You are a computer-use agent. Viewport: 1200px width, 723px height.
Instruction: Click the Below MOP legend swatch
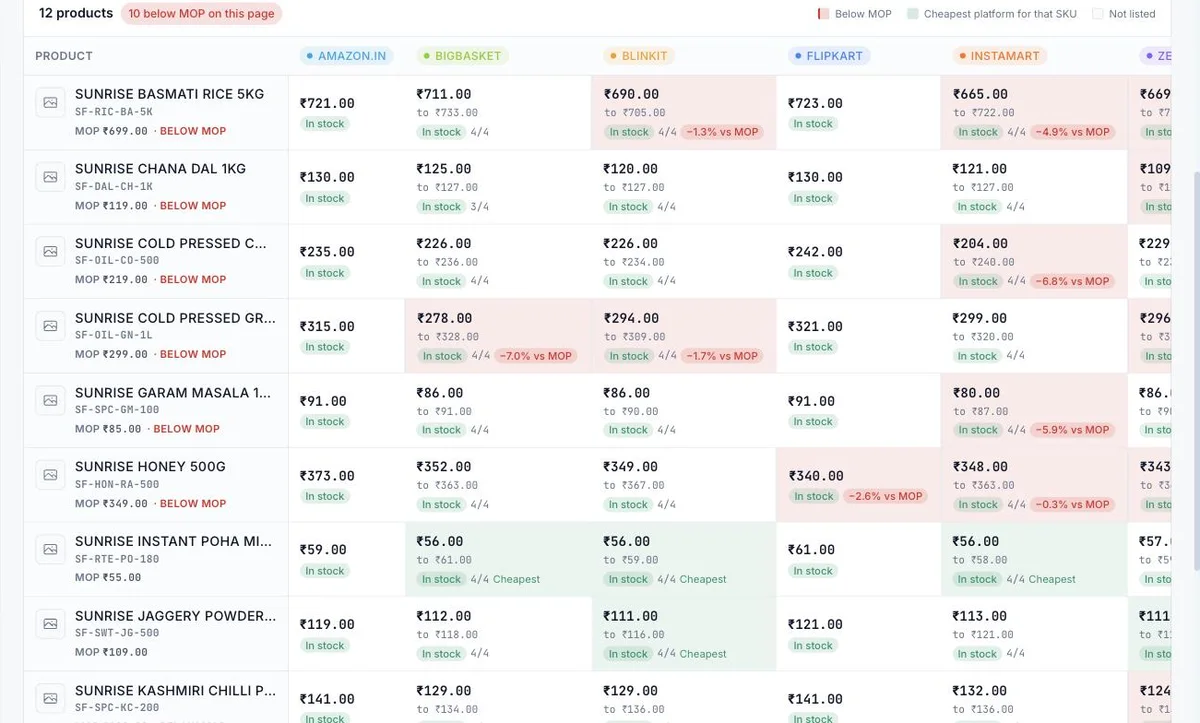tap(823, 14)
